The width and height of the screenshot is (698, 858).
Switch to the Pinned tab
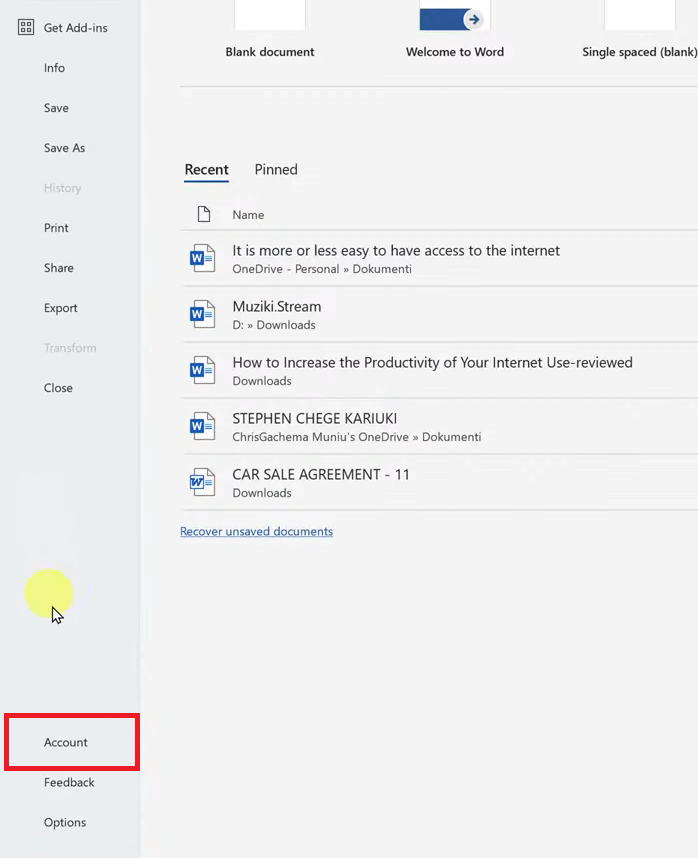276,170
